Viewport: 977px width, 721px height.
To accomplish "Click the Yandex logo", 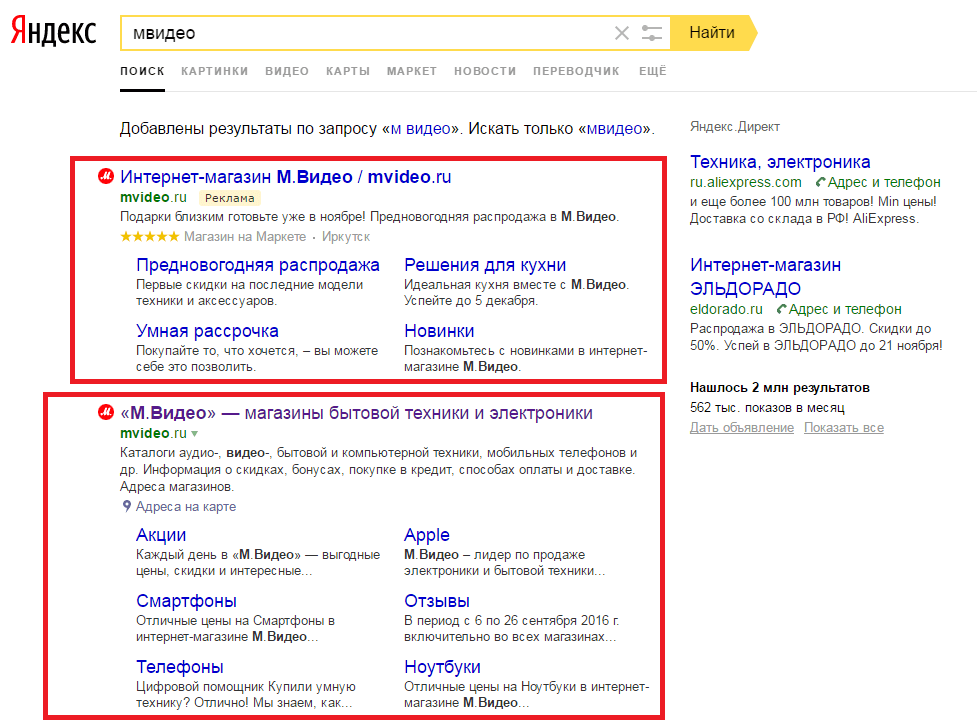I will [54, 32].
